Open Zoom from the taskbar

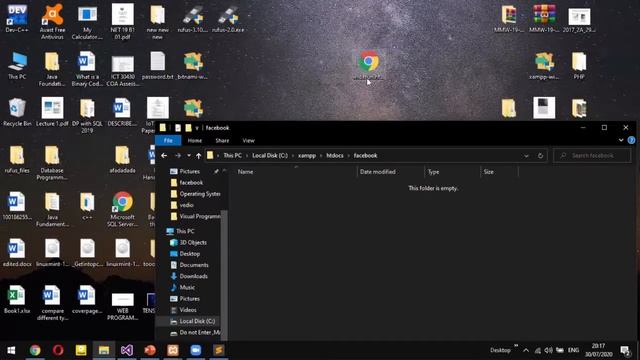click(x=196, y=350)
